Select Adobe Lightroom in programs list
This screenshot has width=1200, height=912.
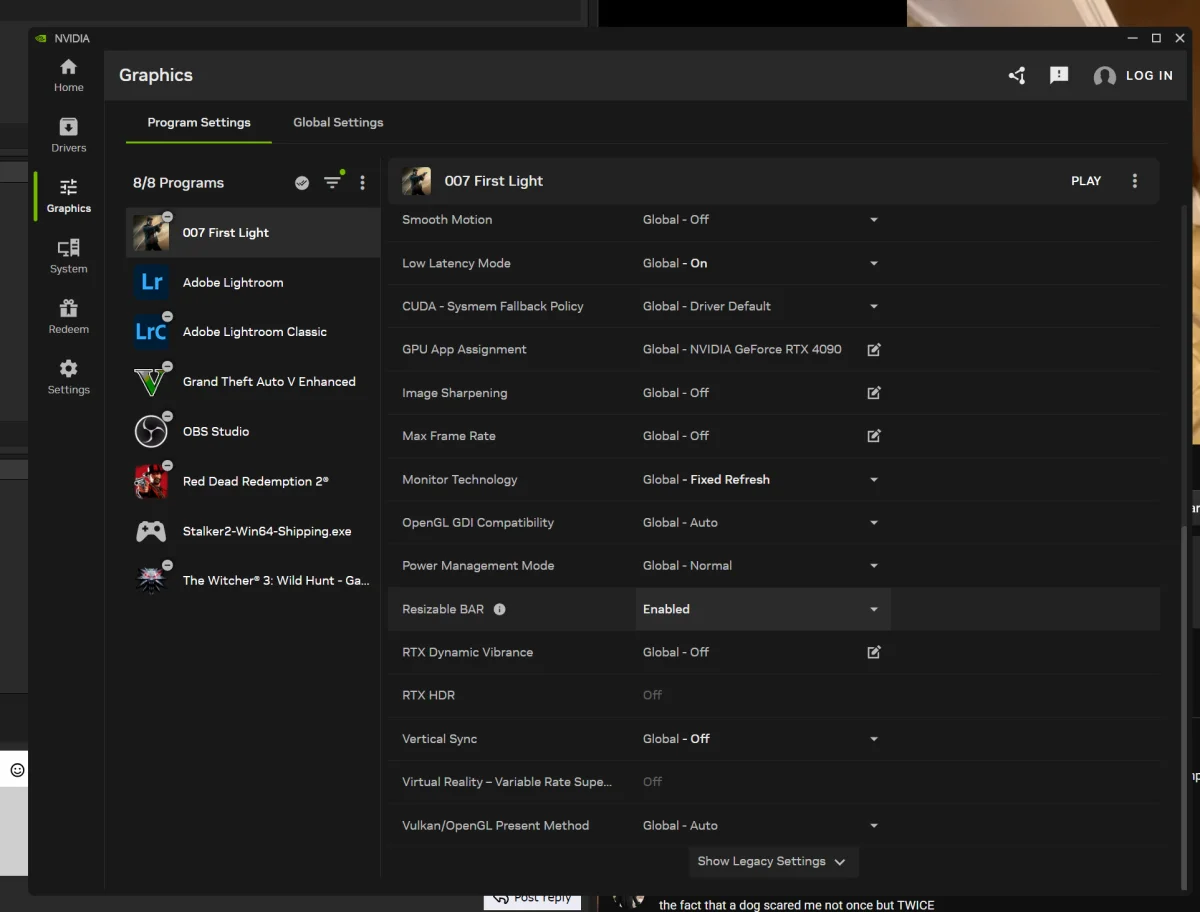click(x=253, y=283)
